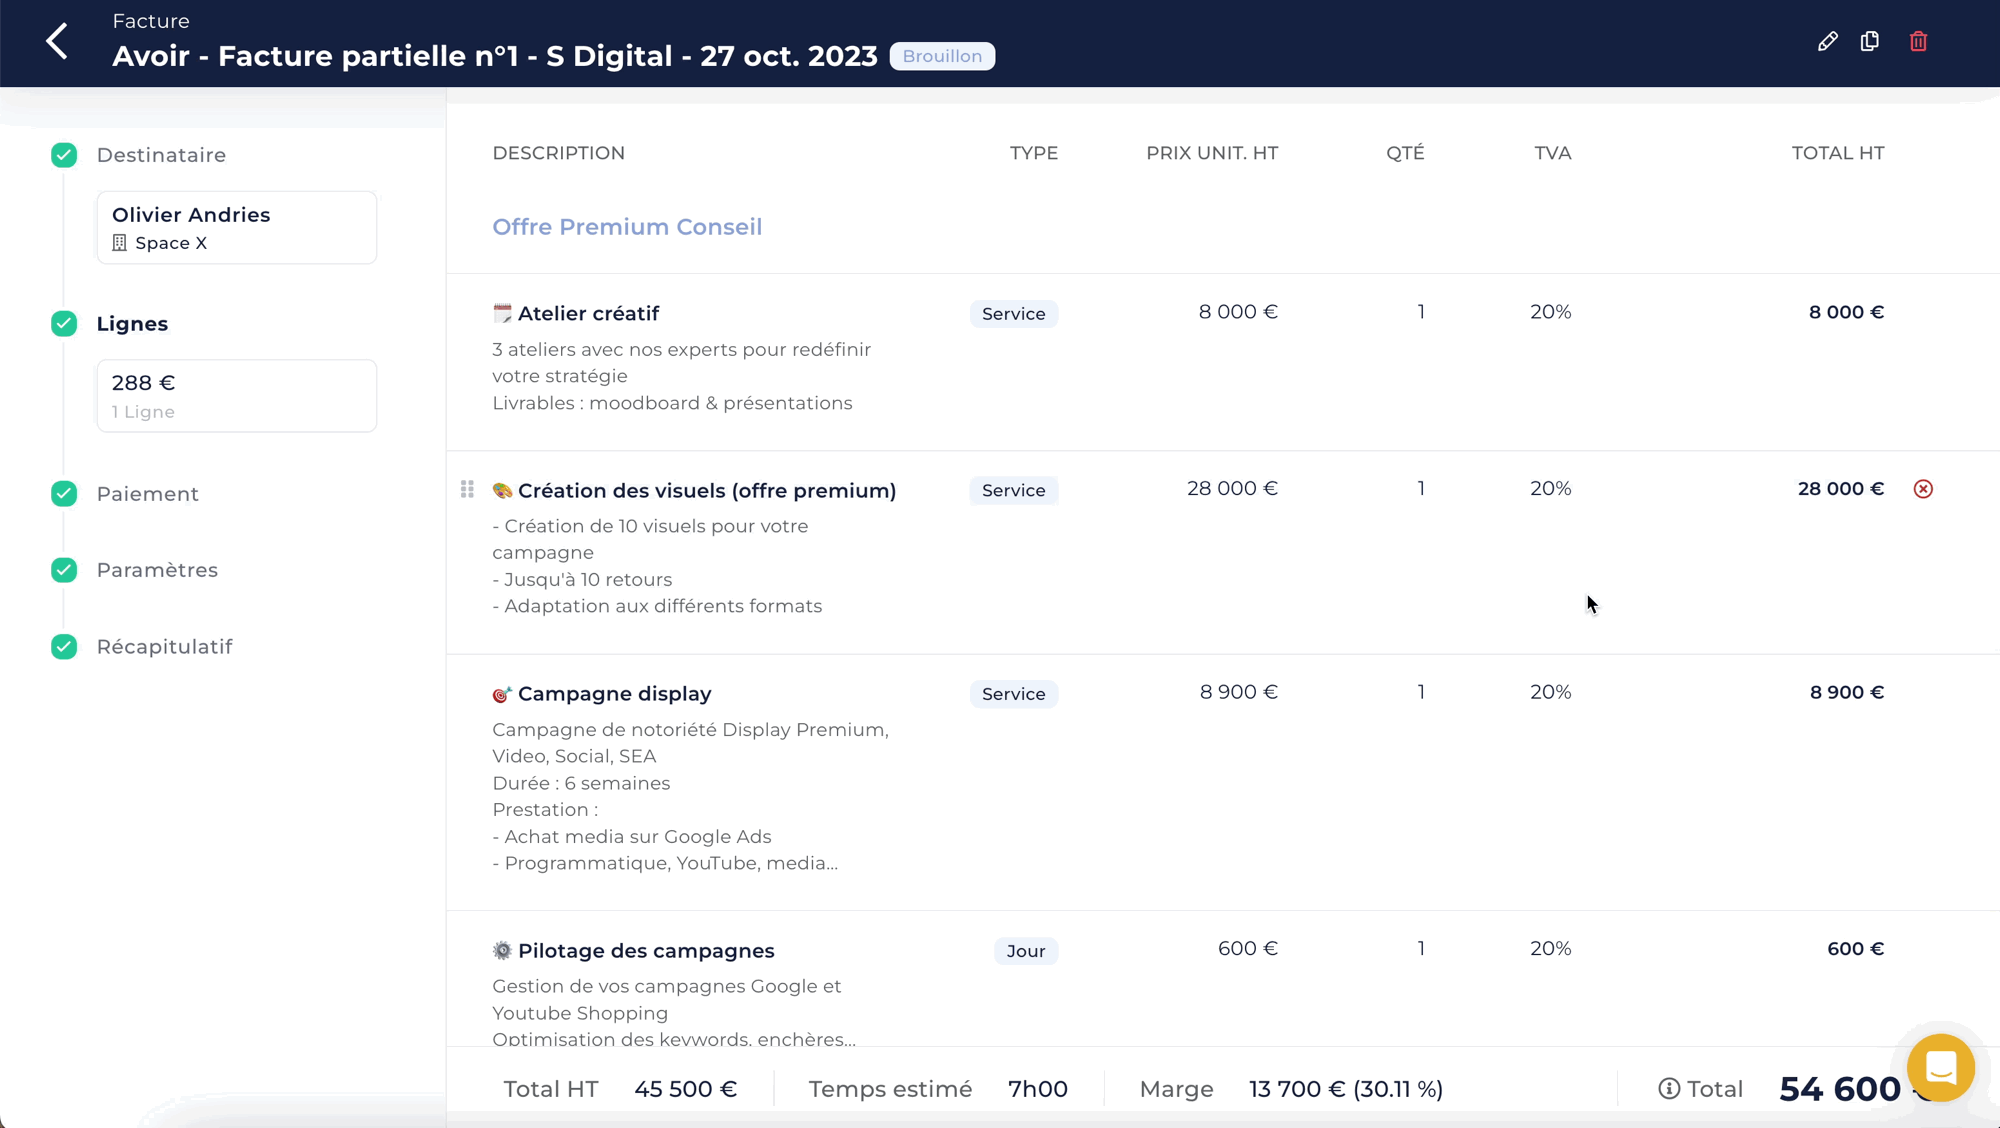Click the Service tag on Création des visuels
This screenshot has width=2000, height=1128.
point(1013,490)
